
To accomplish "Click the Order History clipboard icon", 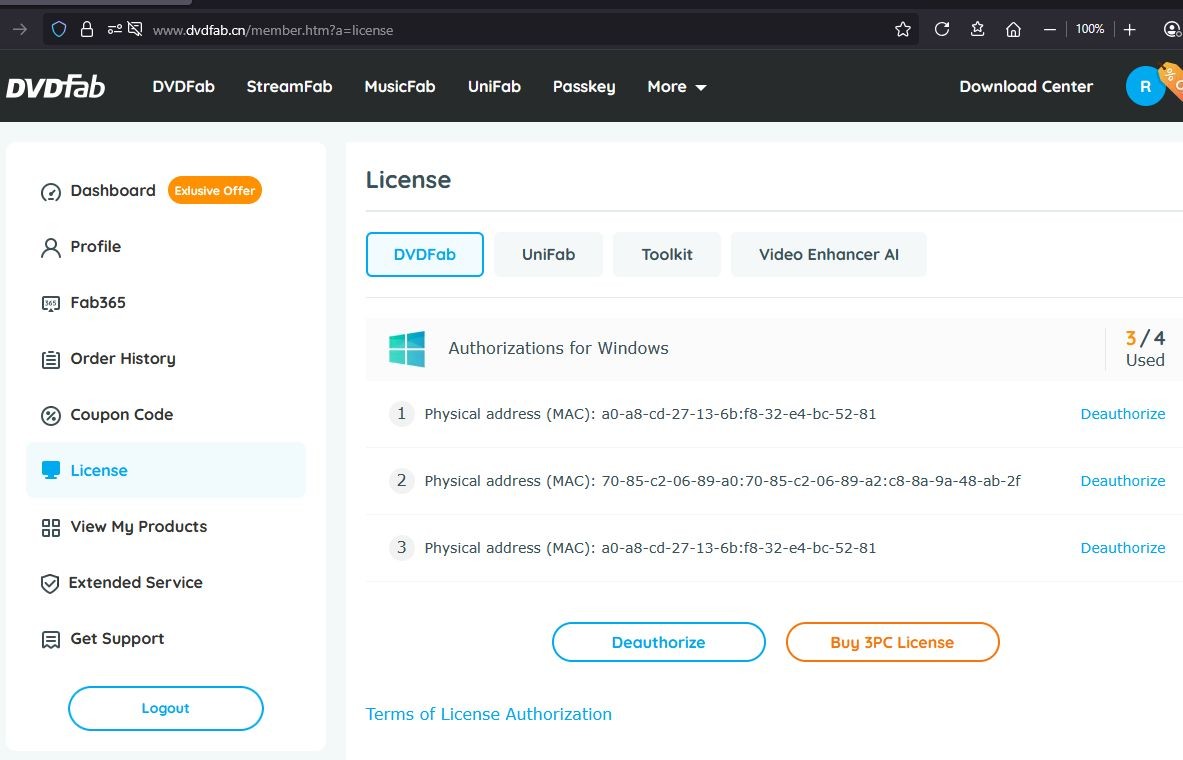I will (51, 359).
